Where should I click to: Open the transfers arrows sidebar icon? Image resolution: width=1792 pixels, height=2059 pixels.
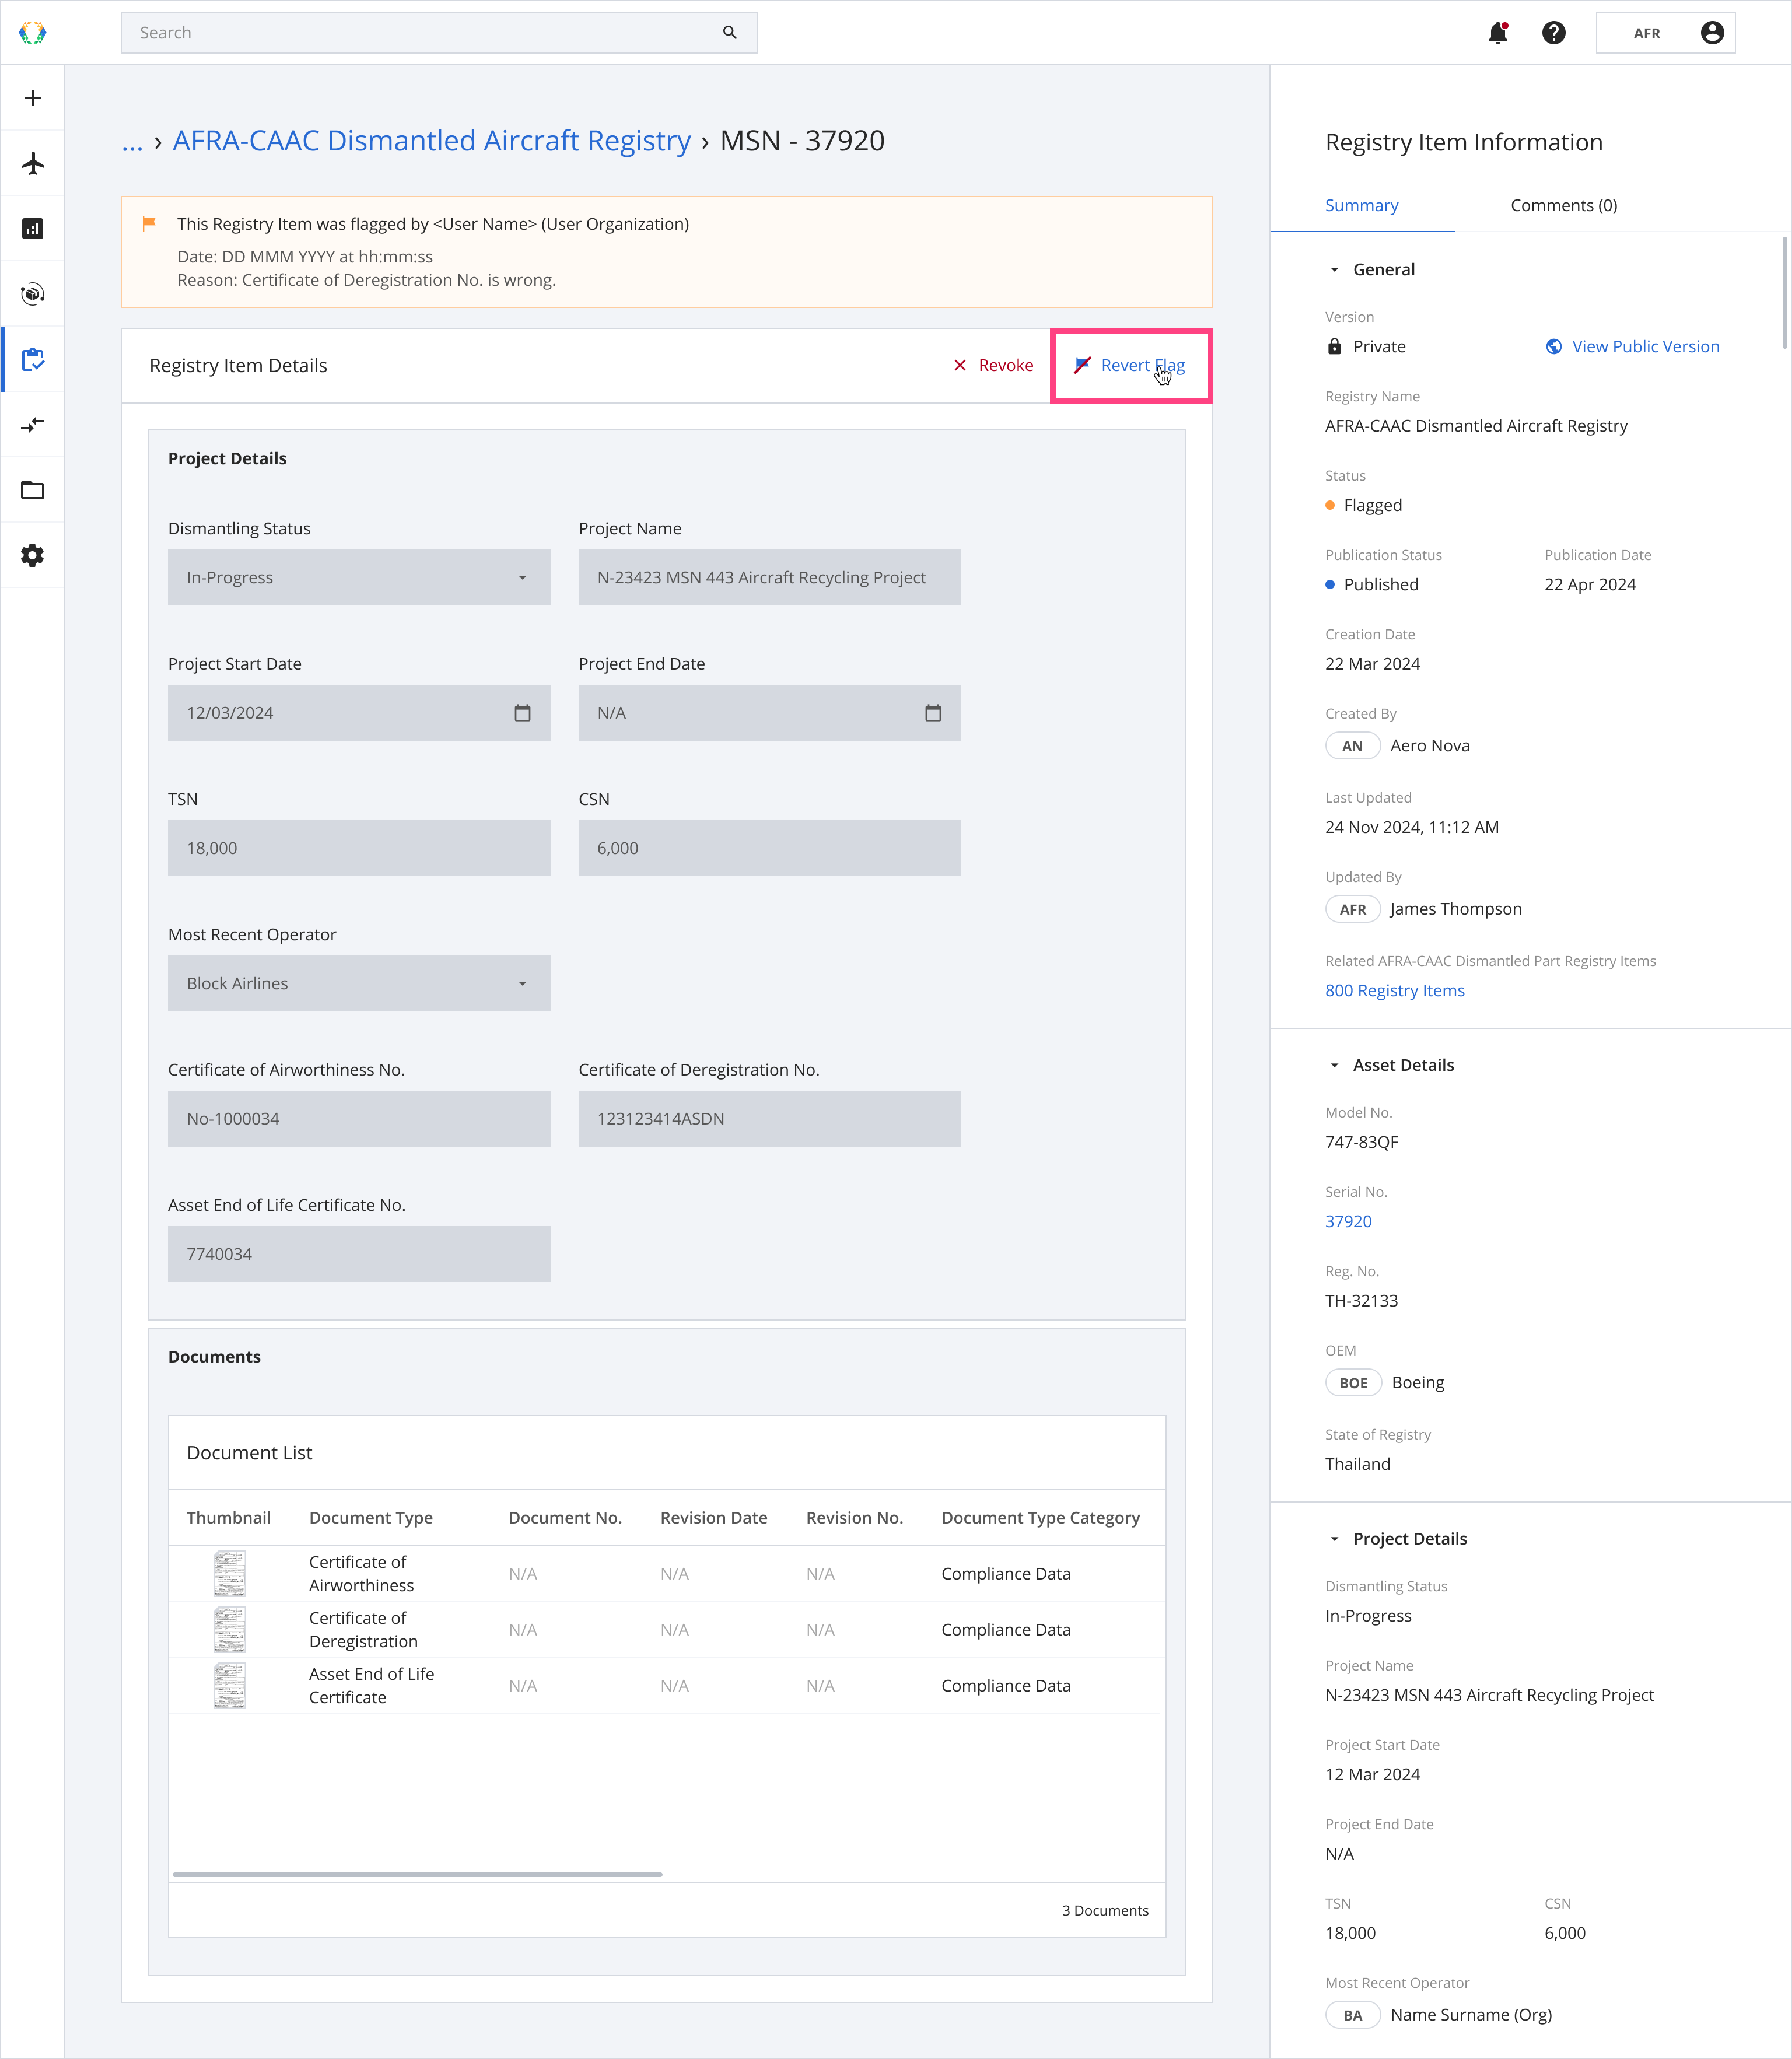pyautogui.click(x=33, y=425)
